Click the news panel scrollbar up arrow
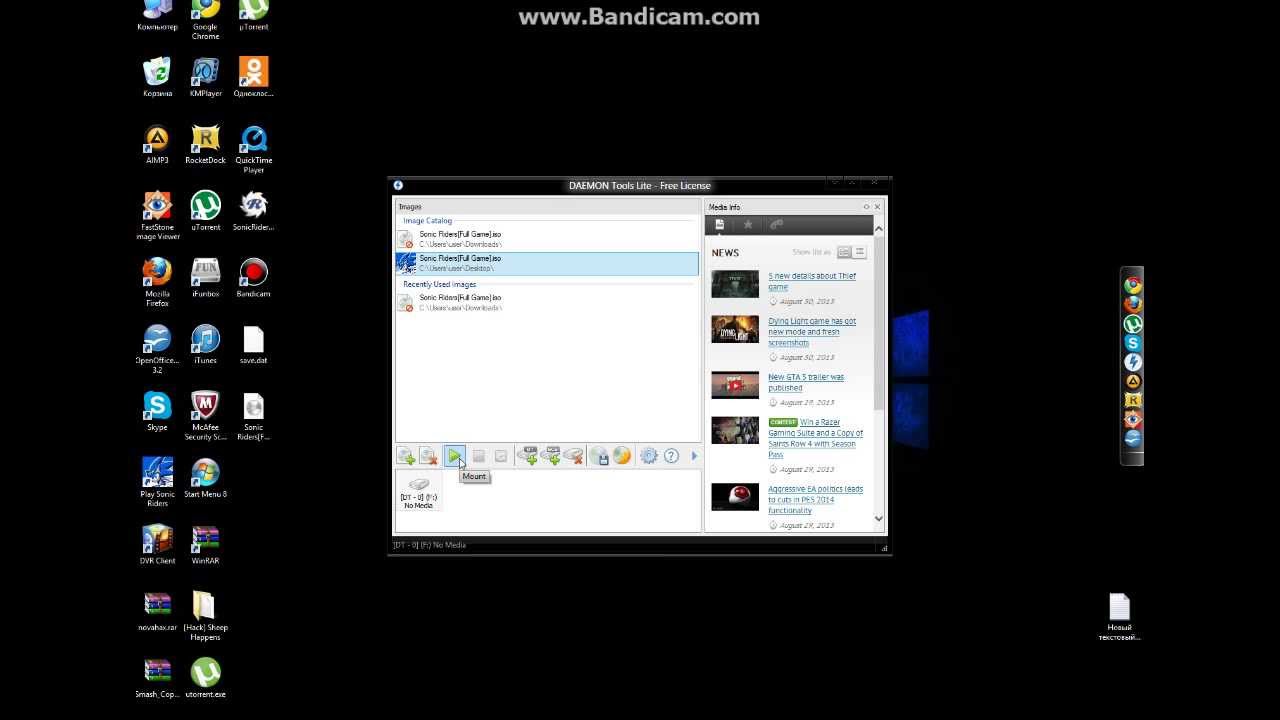This screenshot has width=1280, height=720. (x=879, y=229)
